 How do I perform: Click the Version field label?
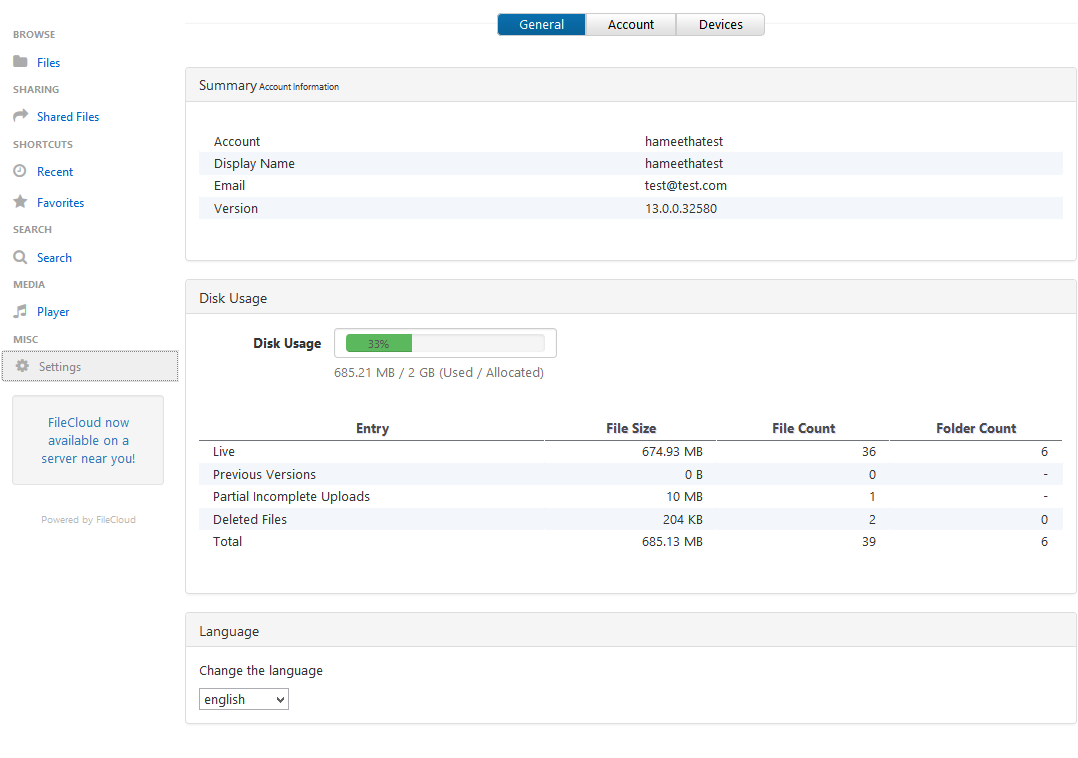pos(235,208)
